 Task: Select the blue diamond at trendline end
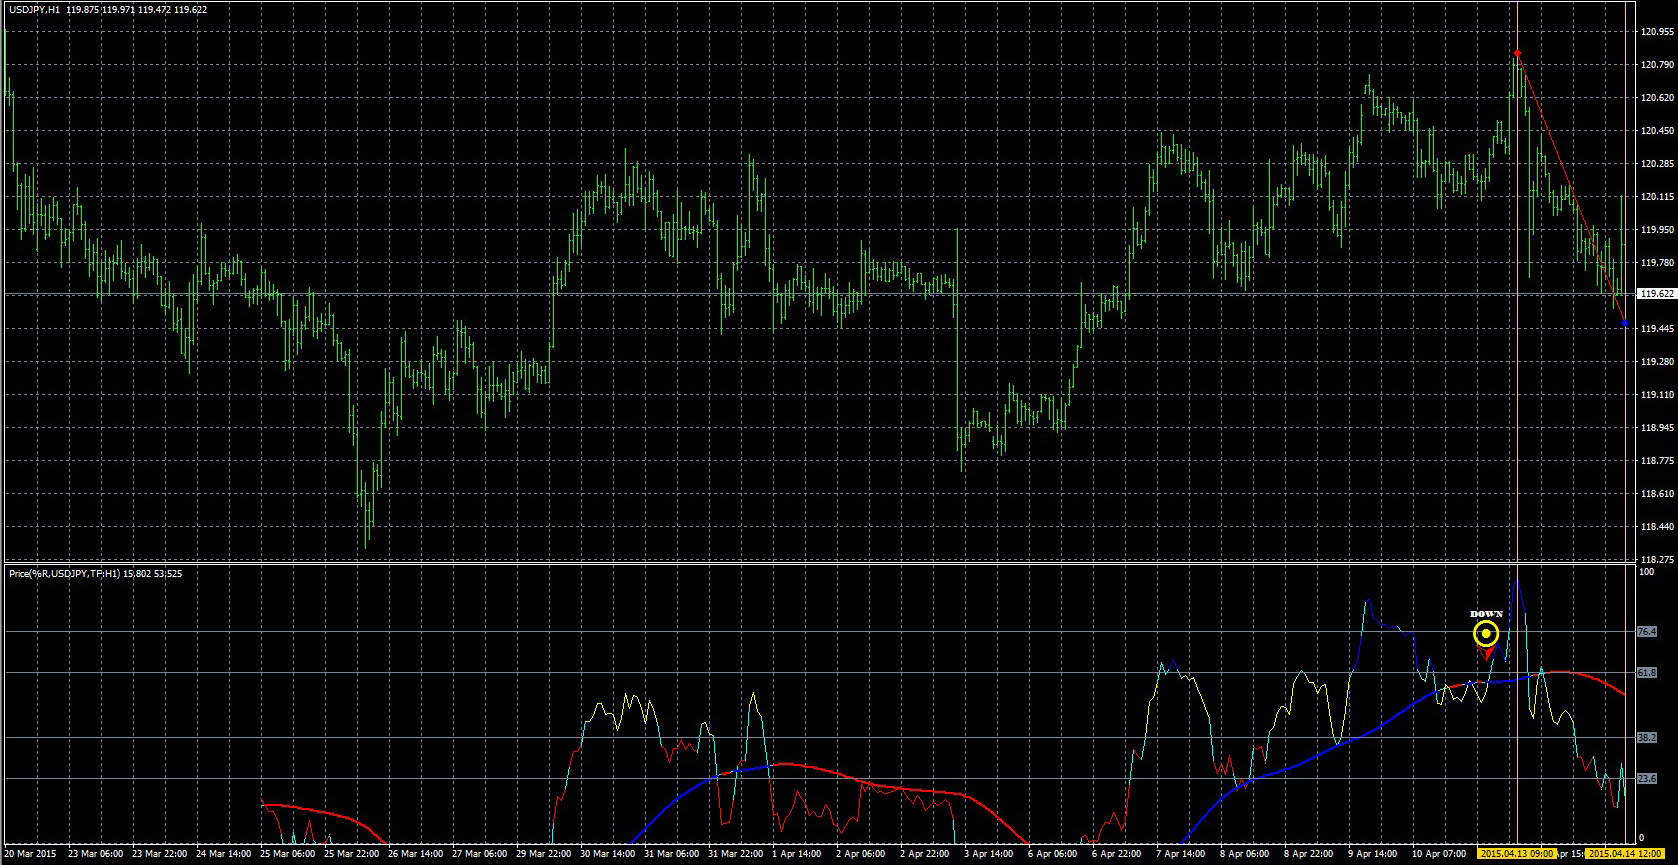pos(1625,323)
